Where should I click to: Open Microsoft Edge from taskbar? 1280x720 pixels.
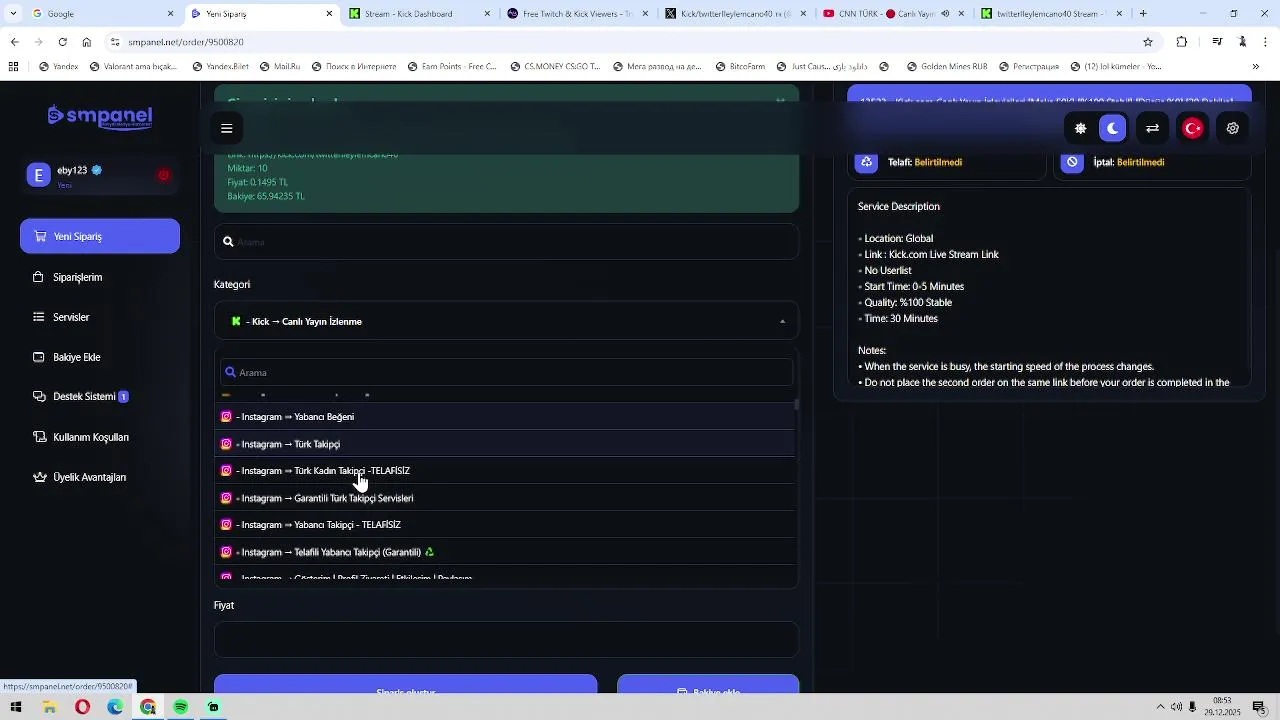[x=115, y=707]
